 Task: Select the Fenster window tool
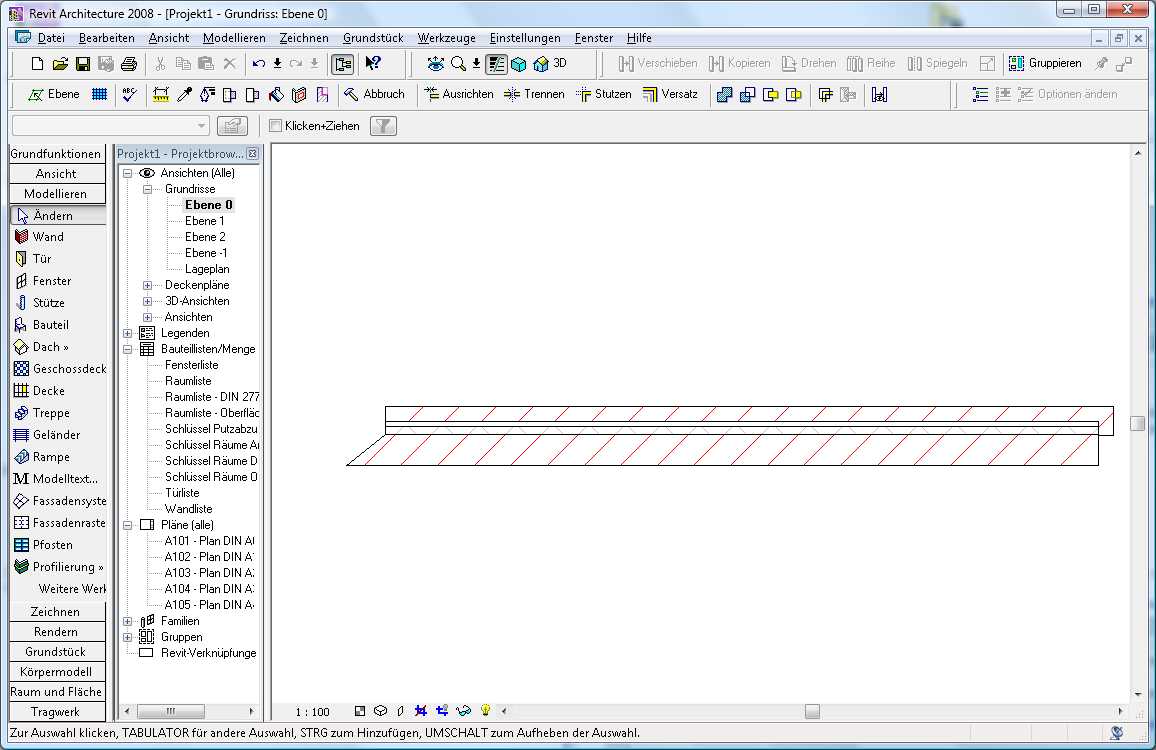43,281
